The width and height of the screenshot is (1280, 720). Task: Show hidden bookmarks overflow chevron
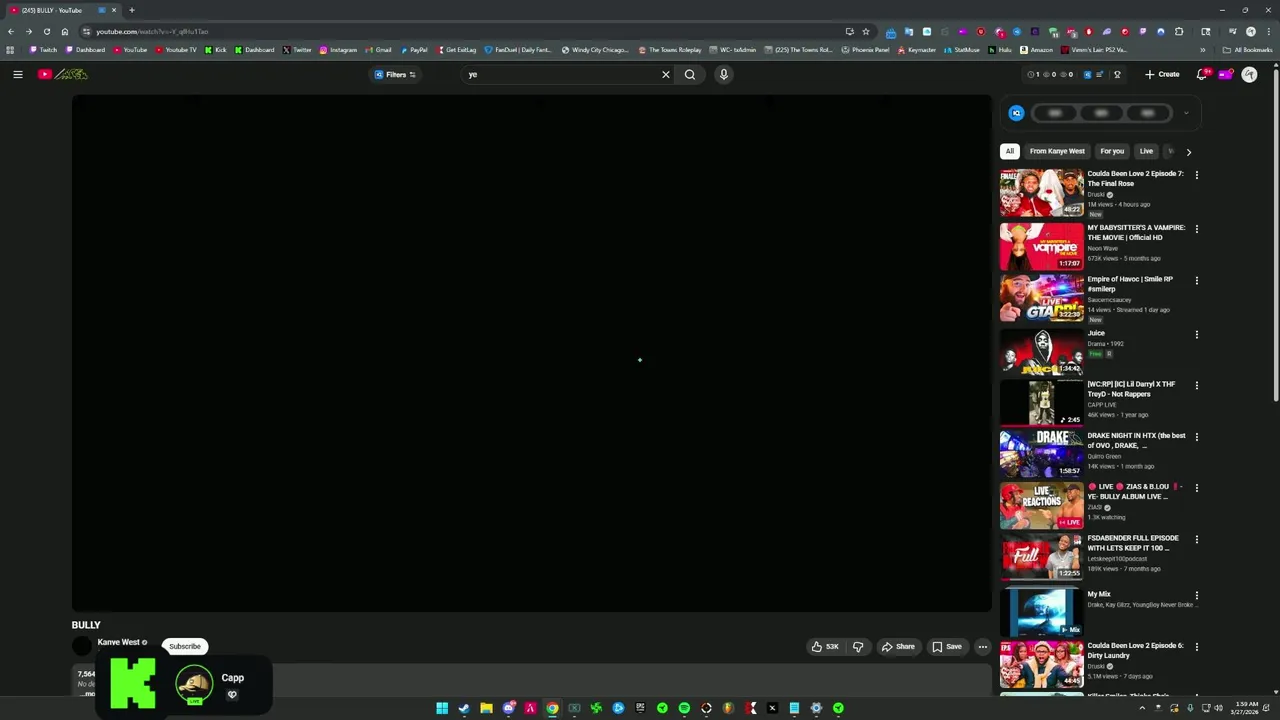point(1203,50)
